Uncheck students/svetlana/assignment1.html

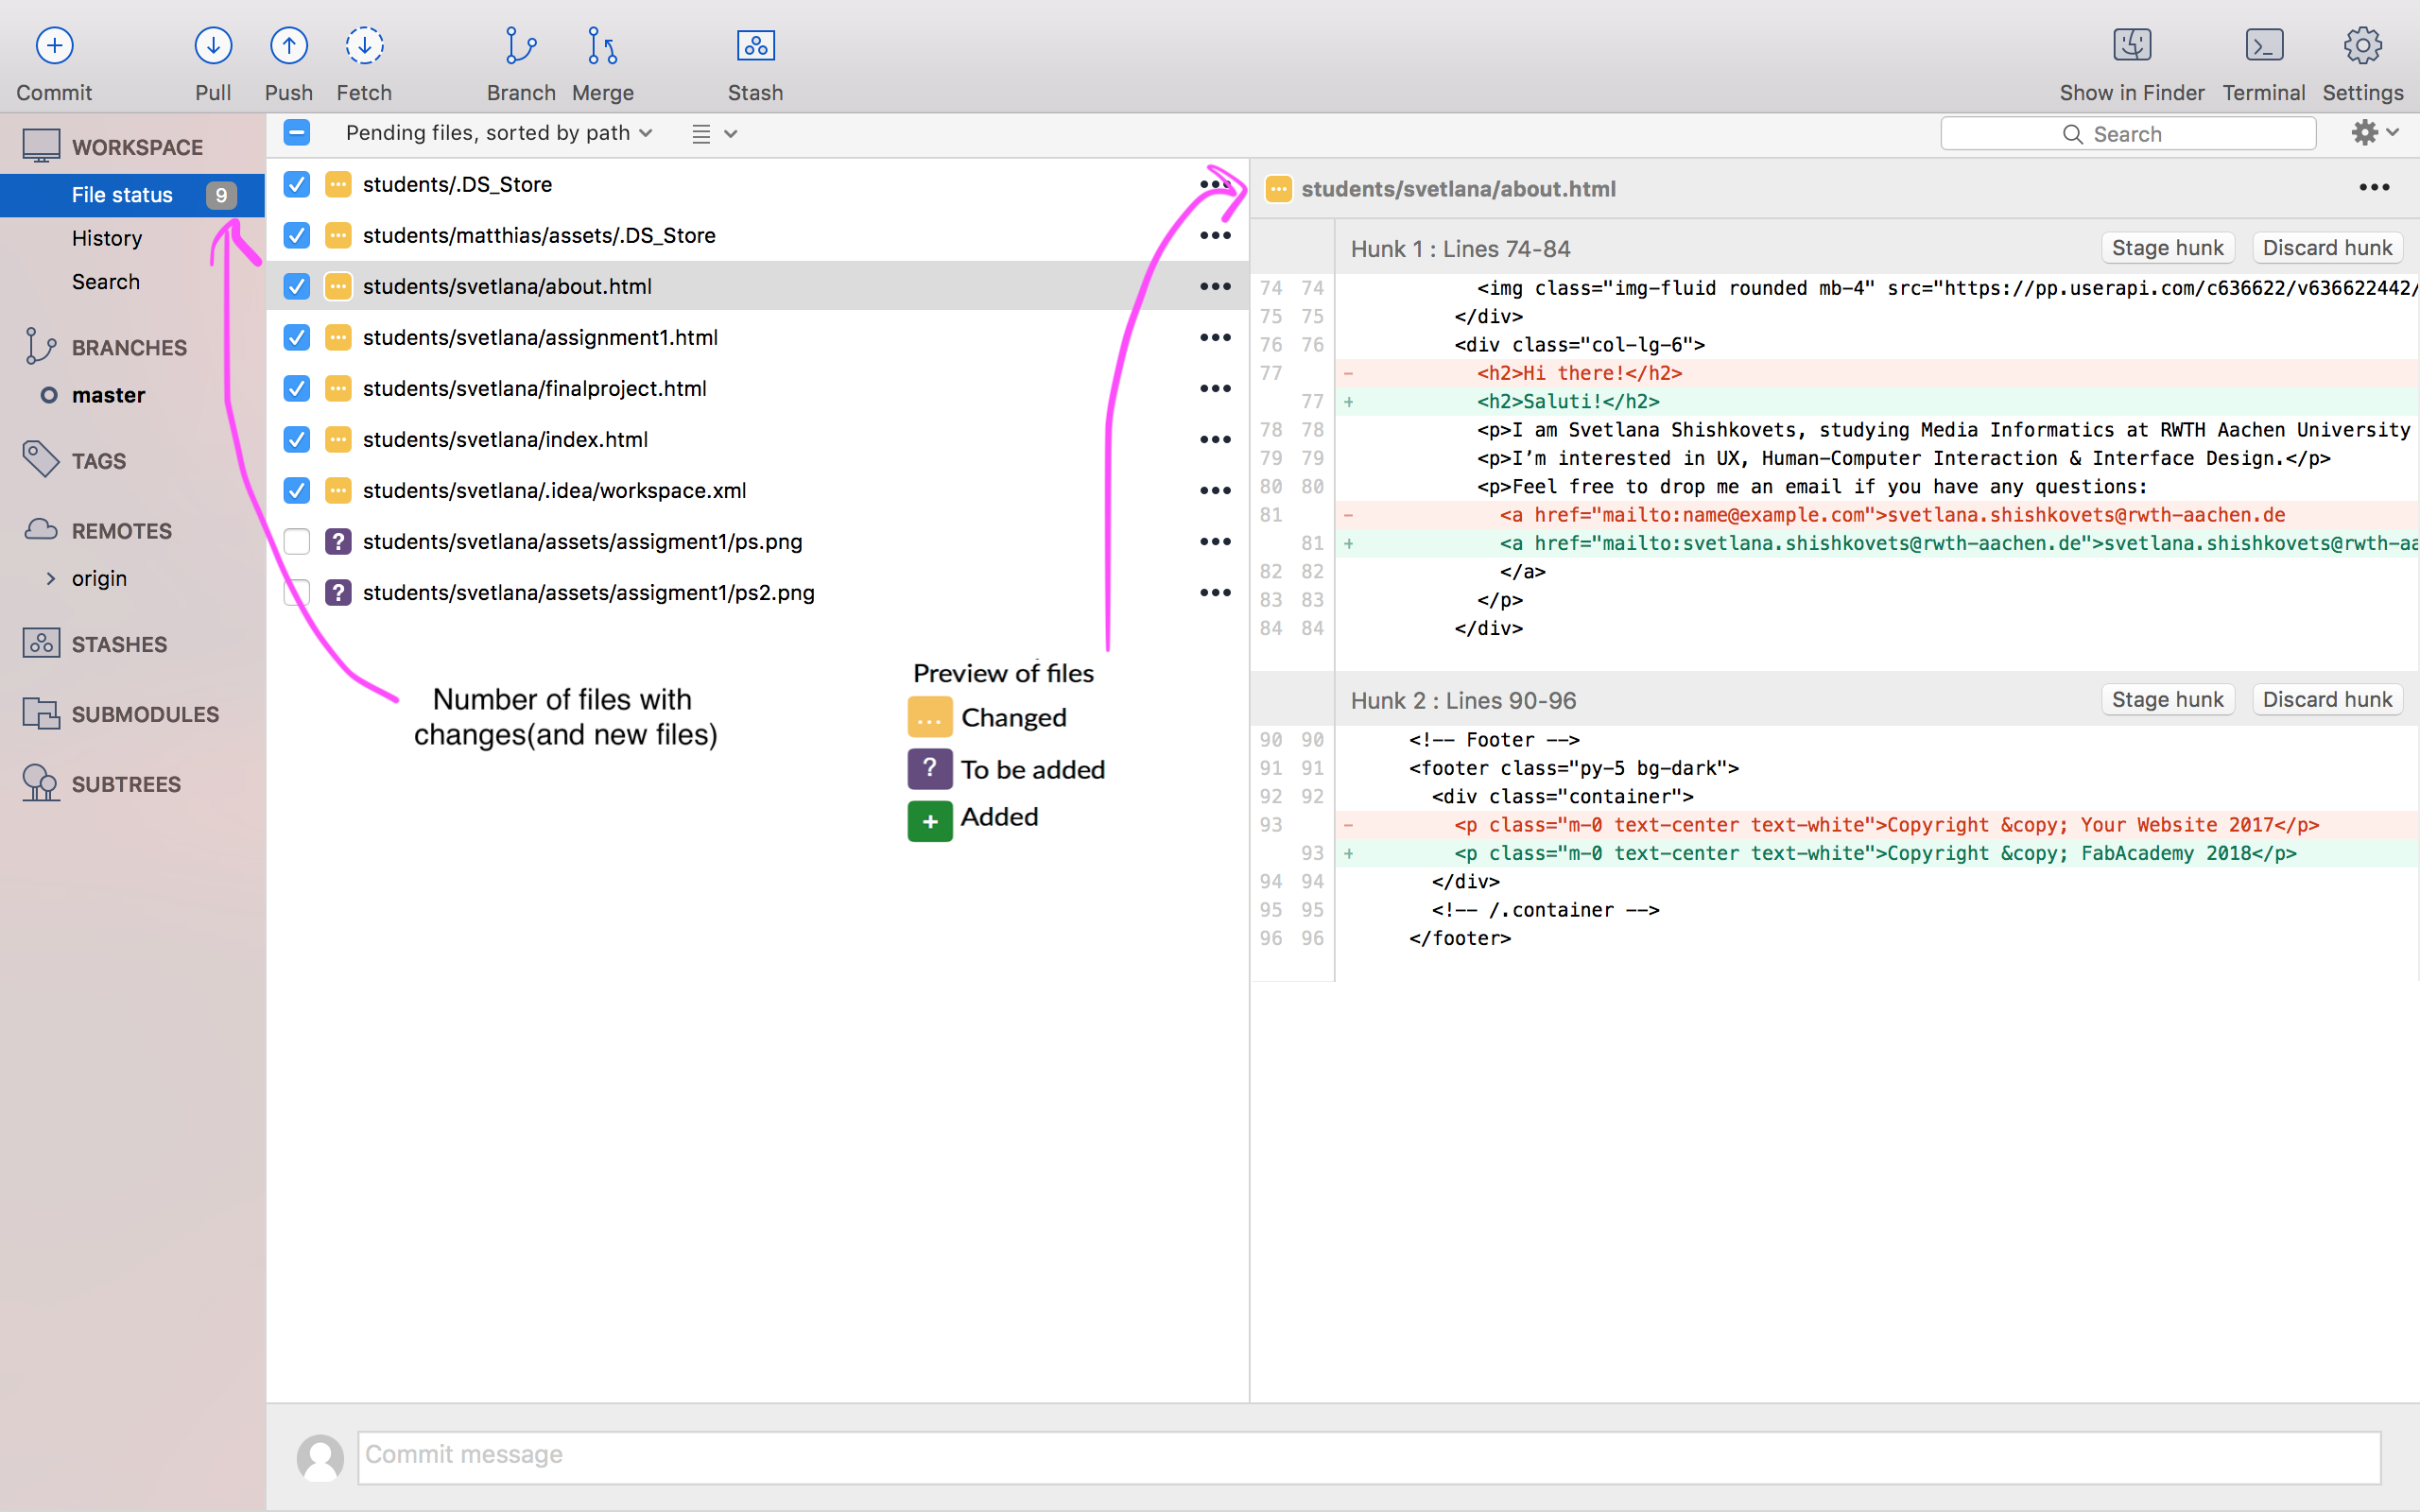click(x=296, y=337)
